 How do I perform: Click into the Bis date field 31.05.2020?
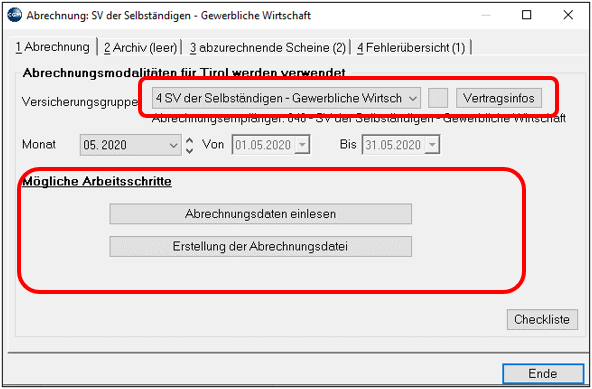(393, 145)
